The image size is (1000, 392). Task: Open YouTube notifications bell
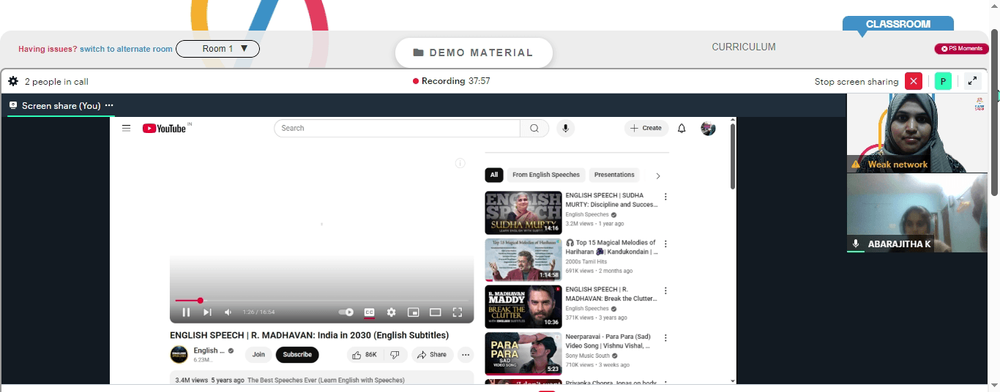(682, 128)
